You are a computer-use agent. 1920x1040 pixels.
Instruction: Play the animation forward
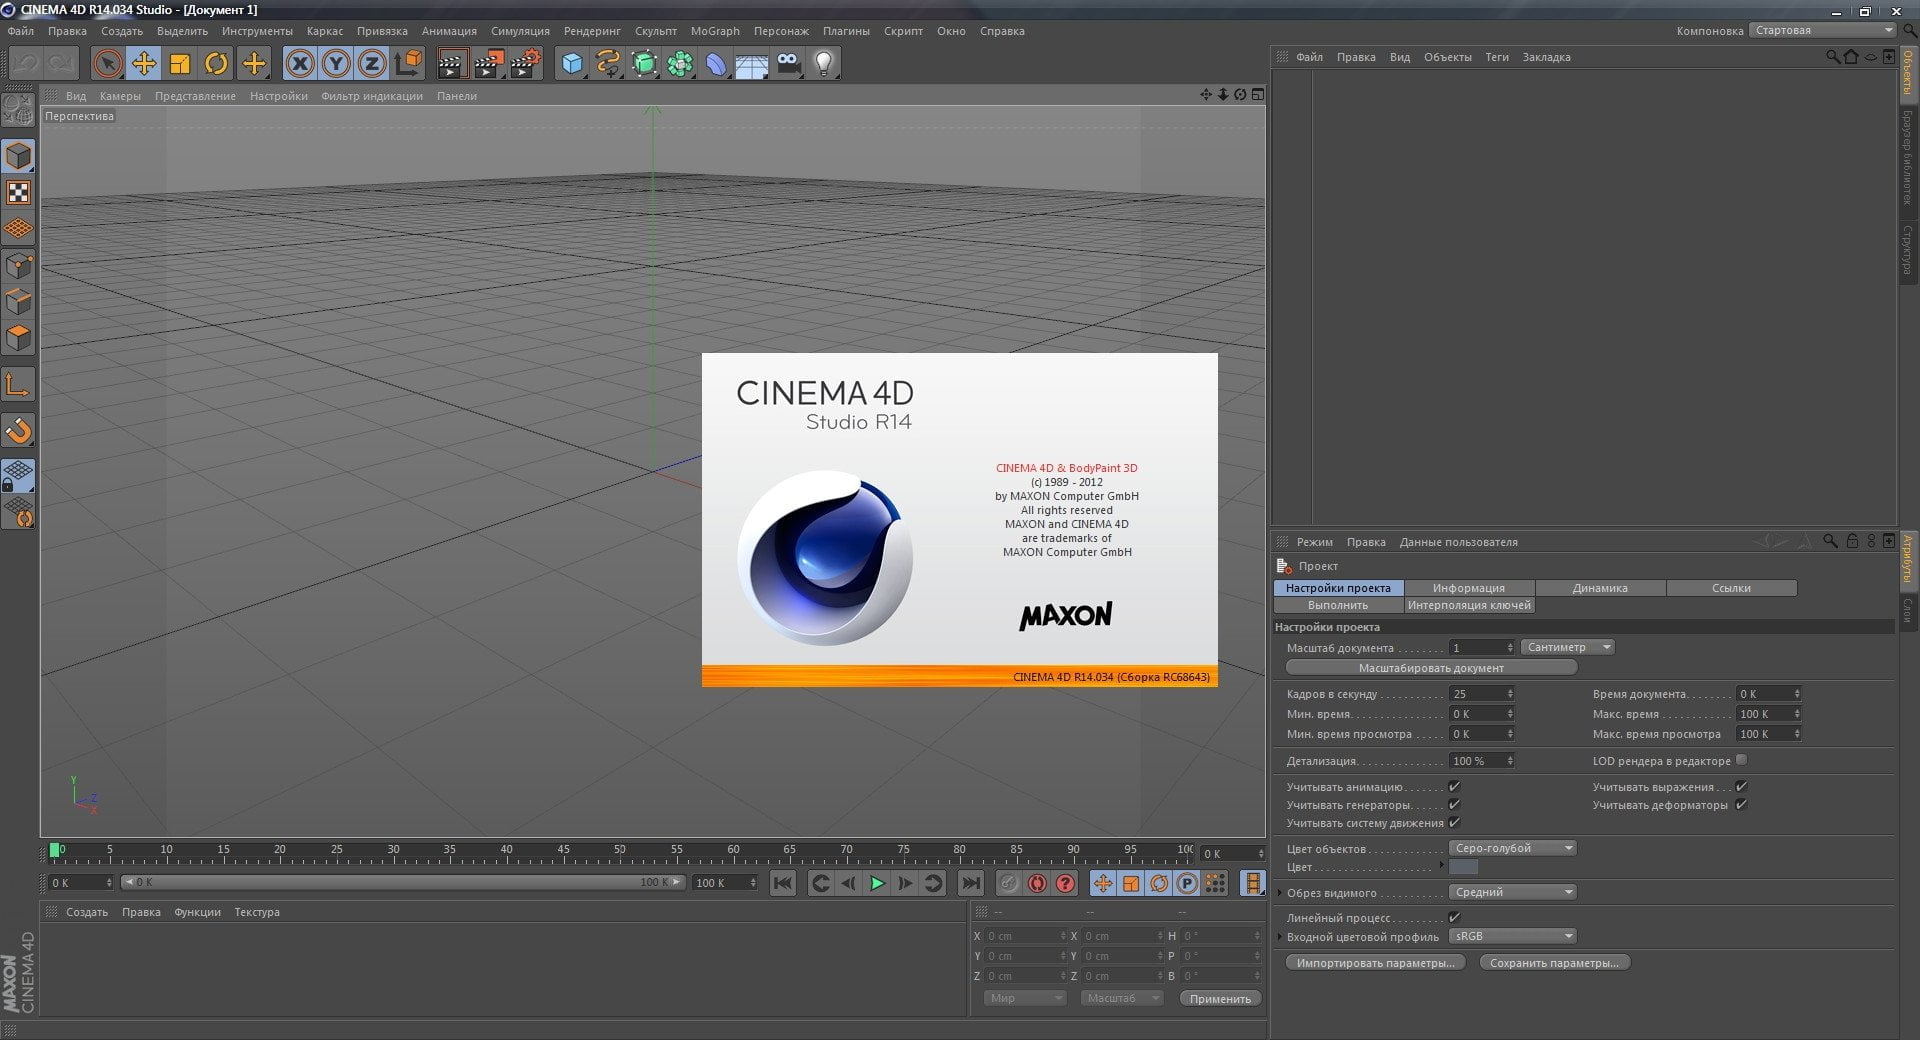coord(877,883)
